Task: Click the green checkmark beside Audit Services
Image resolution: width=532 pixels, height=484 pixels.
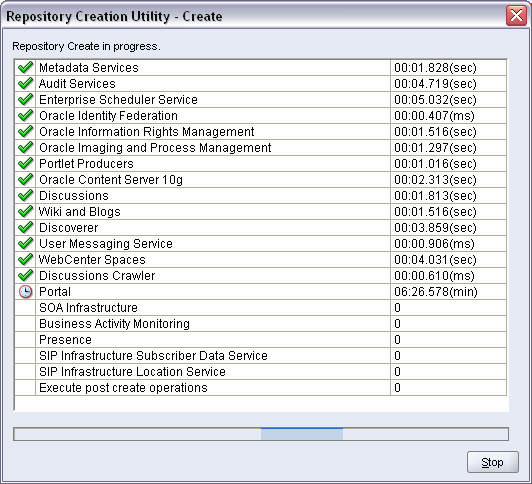Action: [x=25, y=83]
